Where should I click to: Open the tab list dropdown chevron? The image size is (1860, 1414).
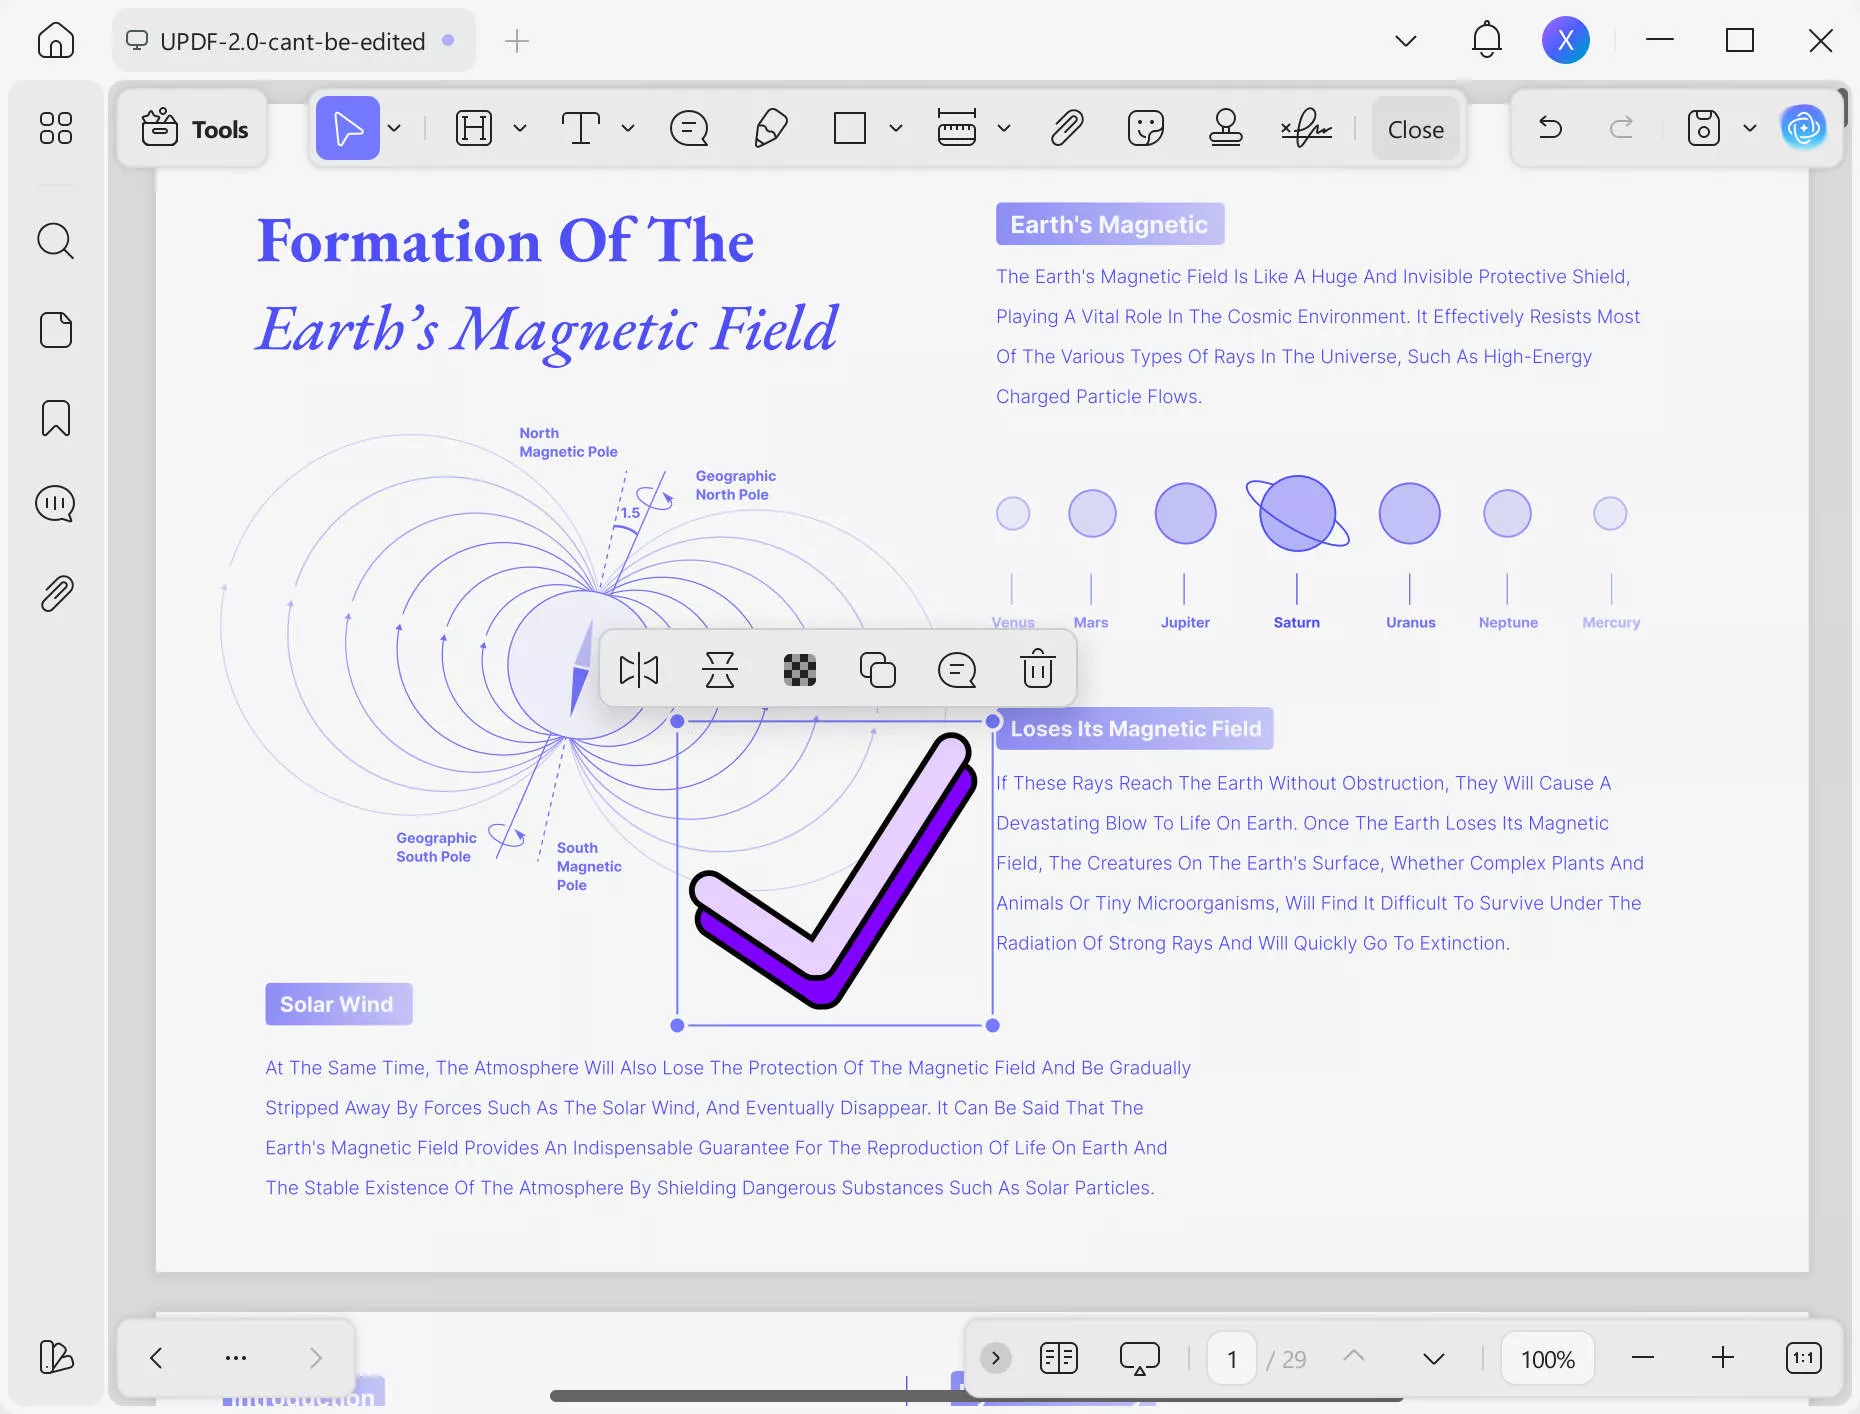1406,41
